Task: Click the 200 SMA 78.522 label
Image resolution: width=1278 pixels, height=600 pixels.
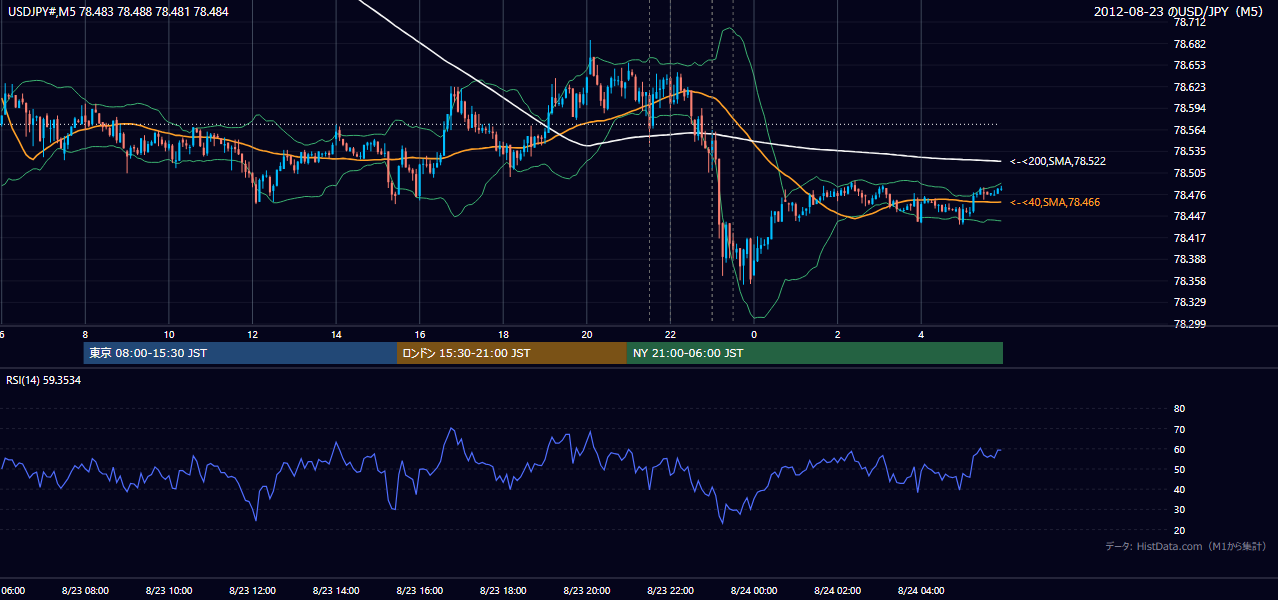Action: click(x=1057, y=161)
